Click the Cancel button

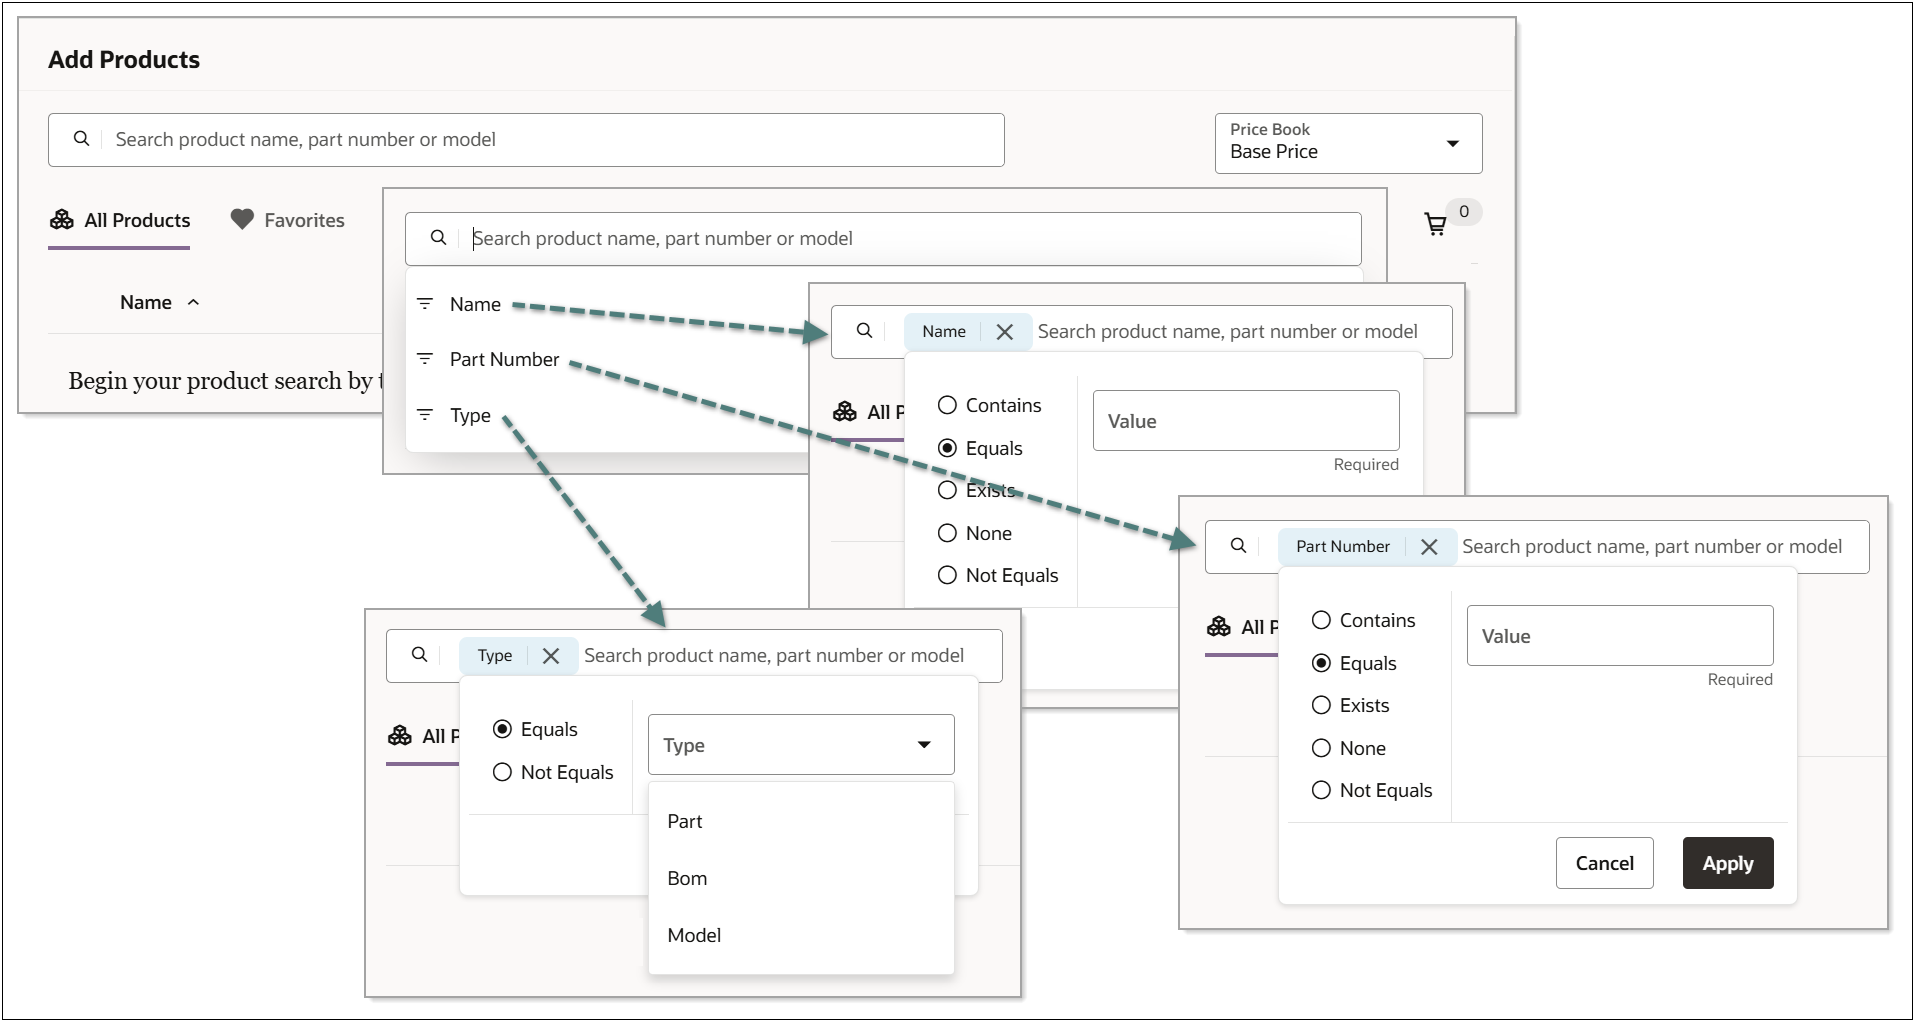[1604, 862]
